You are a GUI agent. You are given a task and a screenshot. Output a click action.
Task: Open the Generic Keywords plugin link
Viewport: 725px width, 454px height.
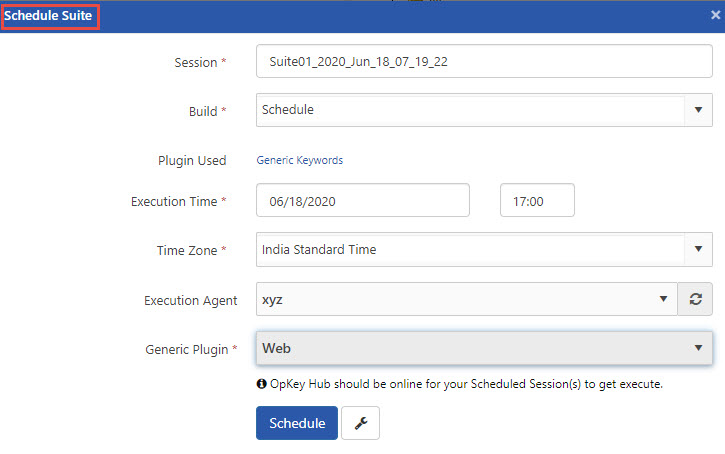tap(300, 160)
